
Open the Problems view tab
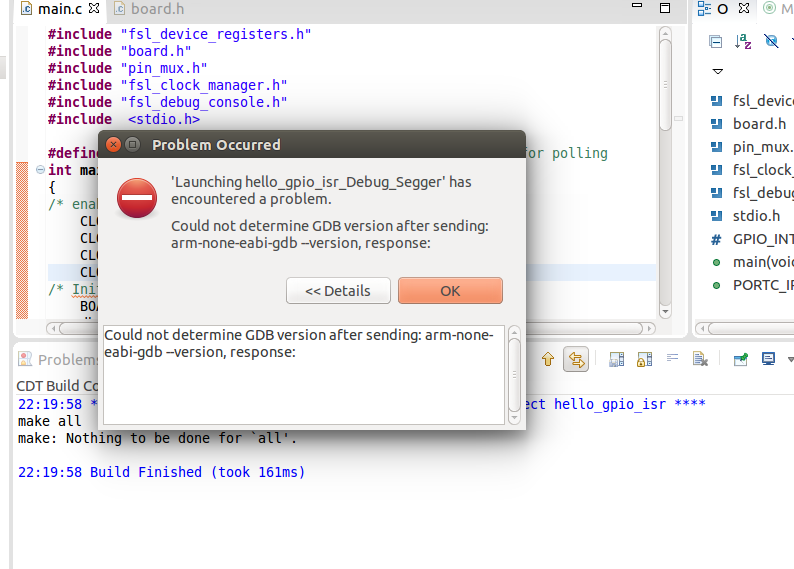click(x=57, y=359)
